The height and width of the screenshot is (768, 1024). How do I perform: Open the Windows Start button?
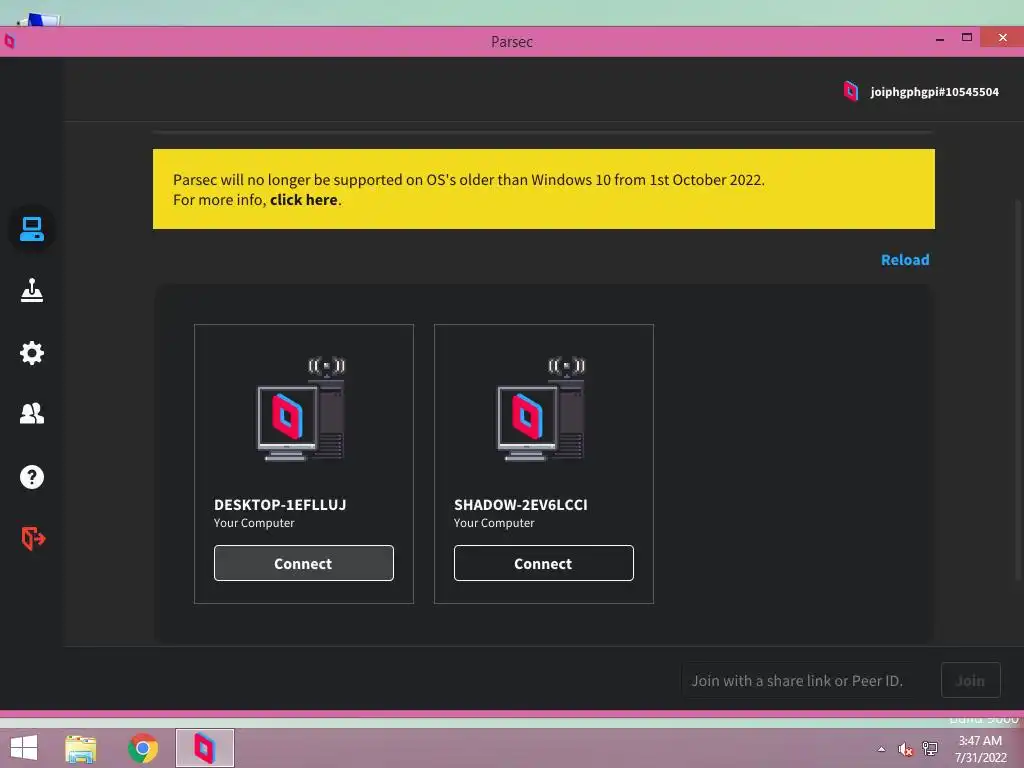click(24, 748)
